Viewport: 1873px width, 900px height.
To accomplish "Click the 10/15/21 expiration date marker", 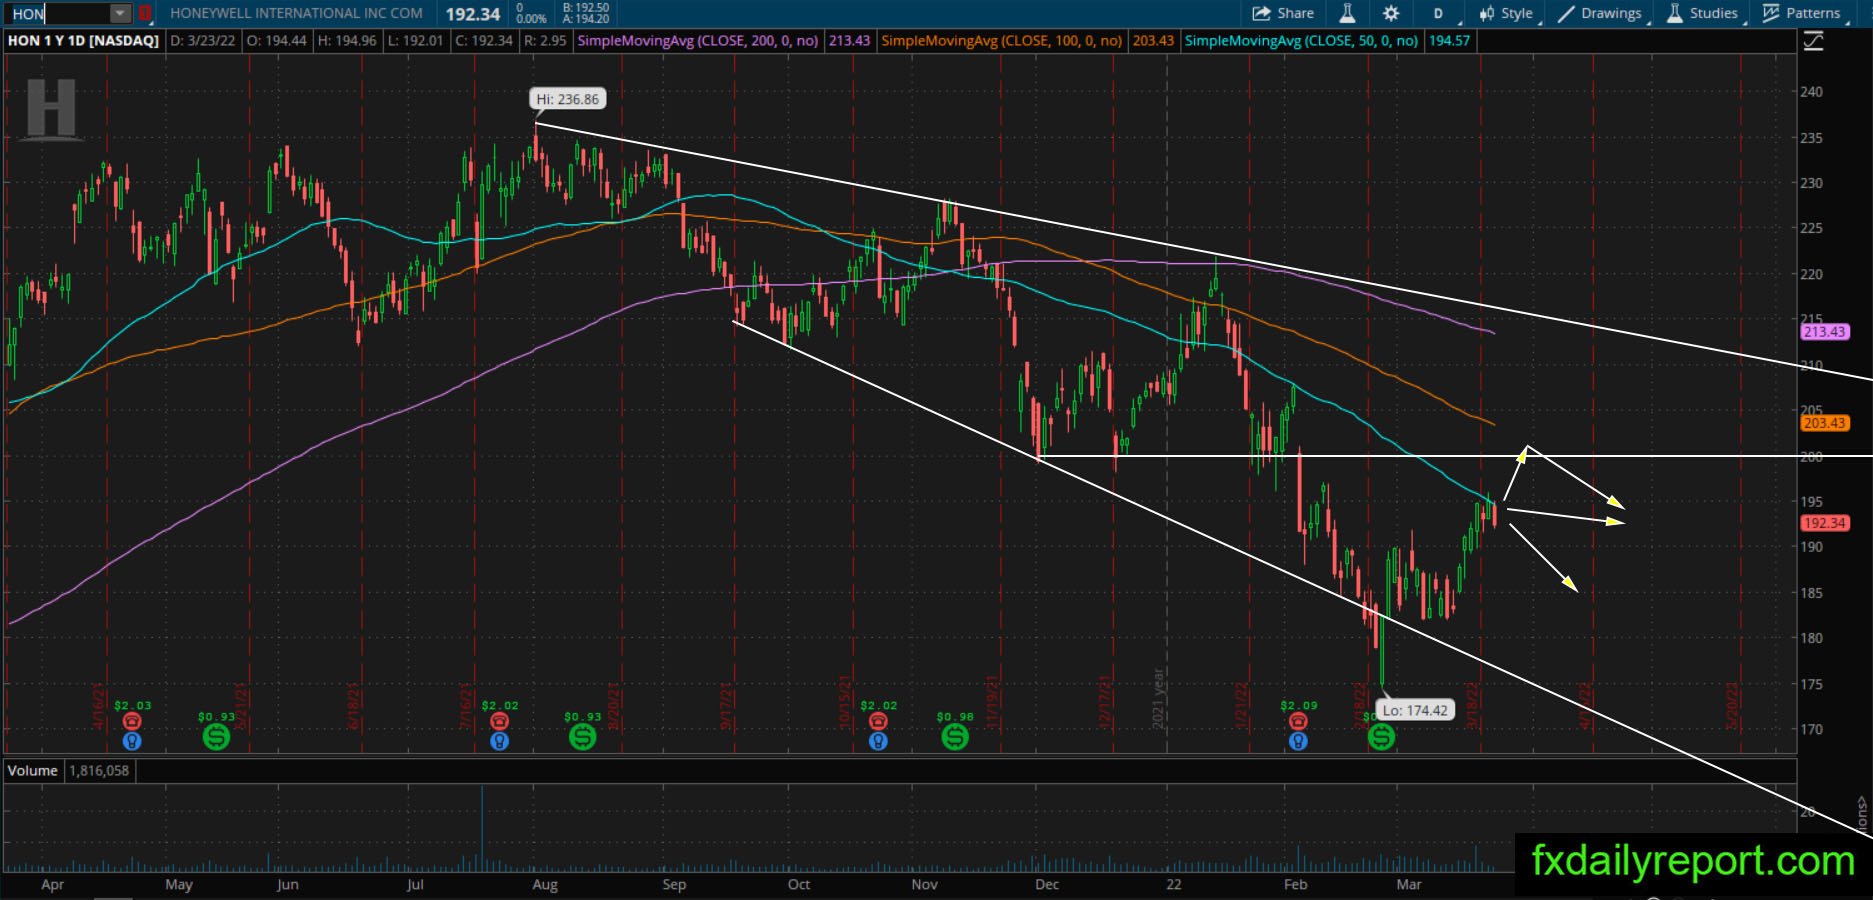I will 846,704.
